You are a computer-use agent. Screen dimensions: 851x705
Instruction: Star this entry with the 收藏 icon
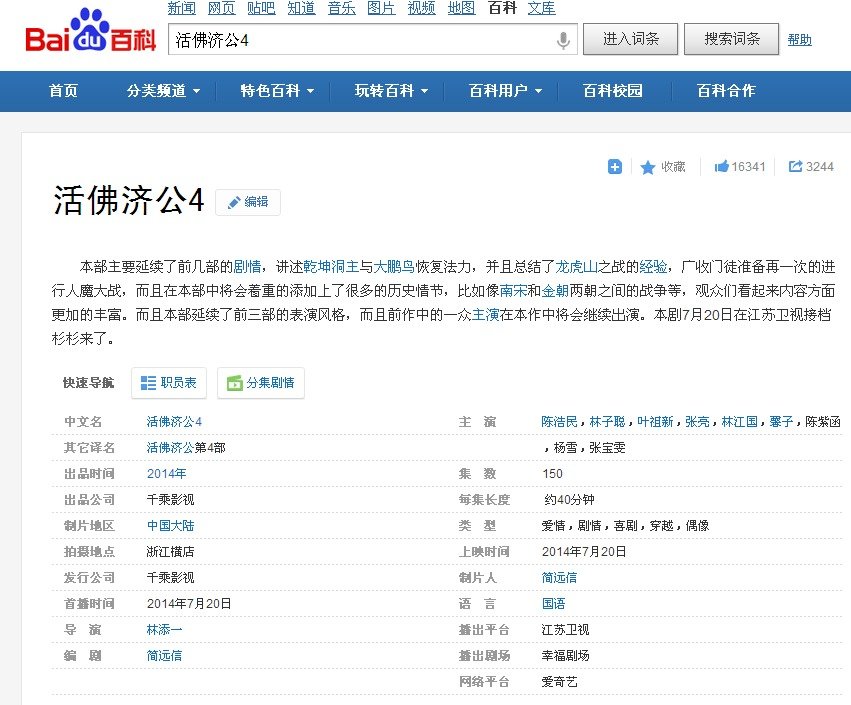[x=659, y=167]
